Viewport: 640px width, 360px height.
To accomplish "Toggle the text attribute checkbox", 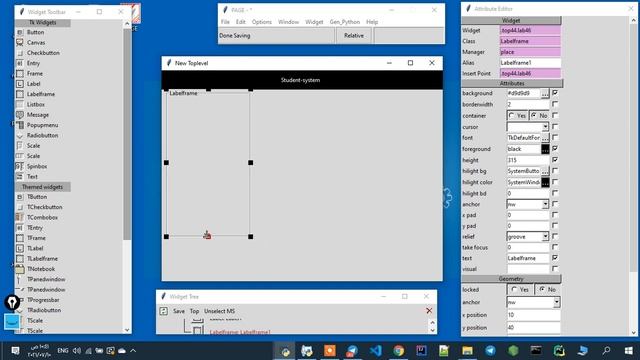I will tap(555, 258).
